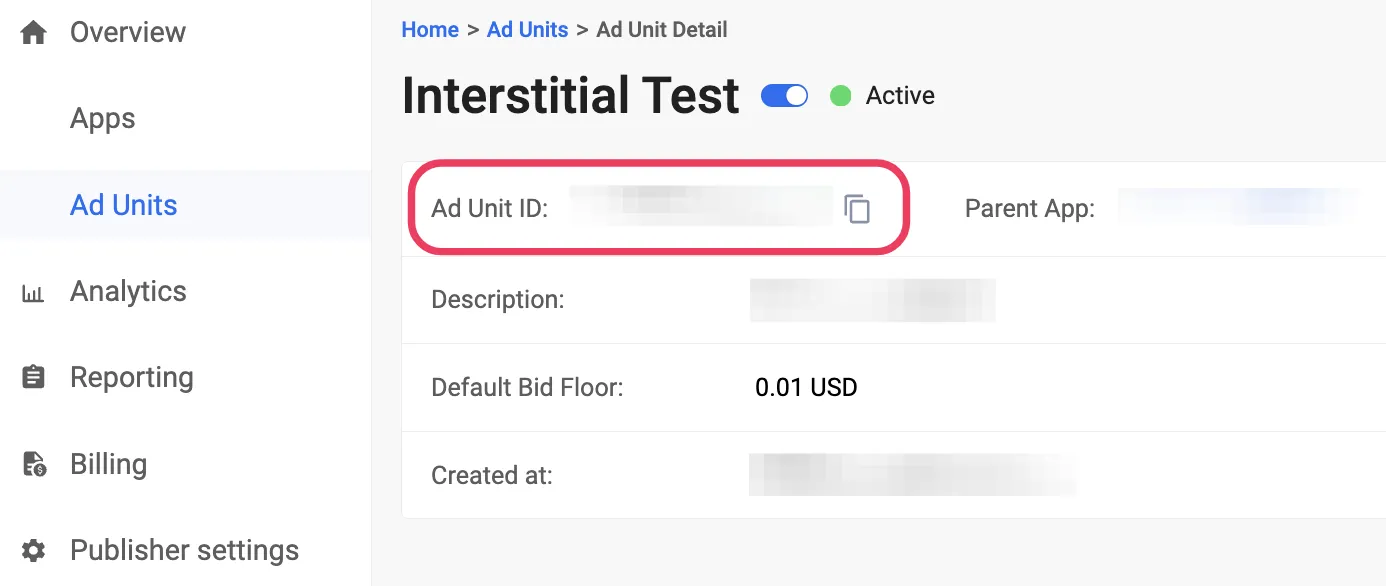The image size is (1386, 586).
Task: Open the Home breadcrumb link
Action: (430, 29)
